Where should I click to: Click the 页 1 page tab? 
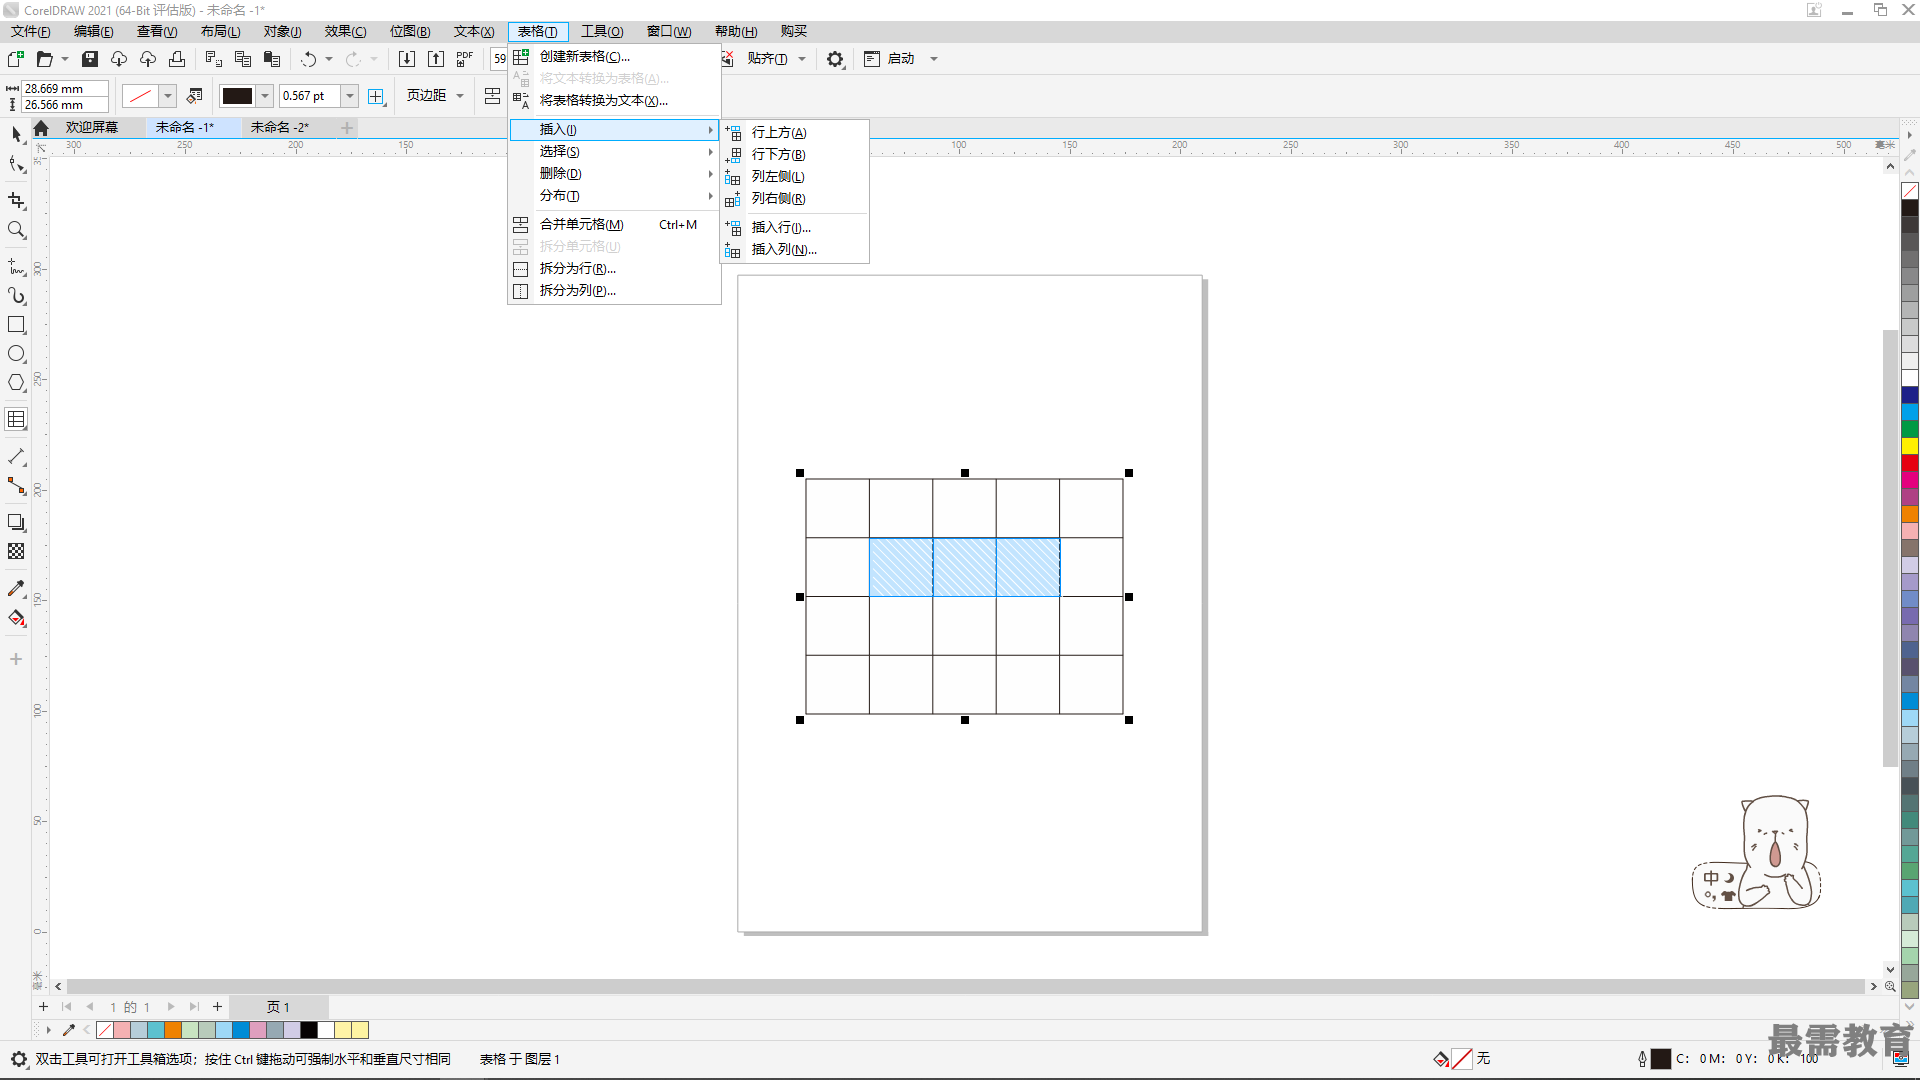[278, 1007]
